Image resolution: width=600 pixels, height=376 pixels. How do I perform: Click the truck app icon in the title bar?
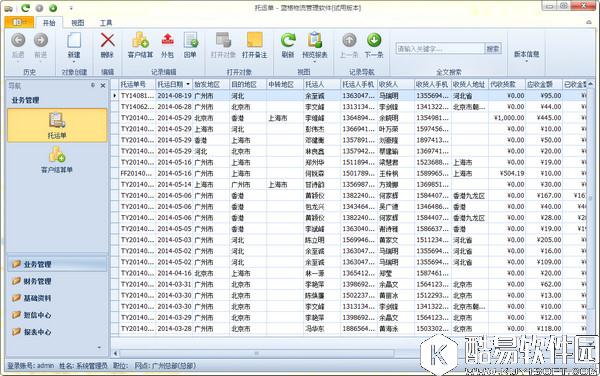8,8
